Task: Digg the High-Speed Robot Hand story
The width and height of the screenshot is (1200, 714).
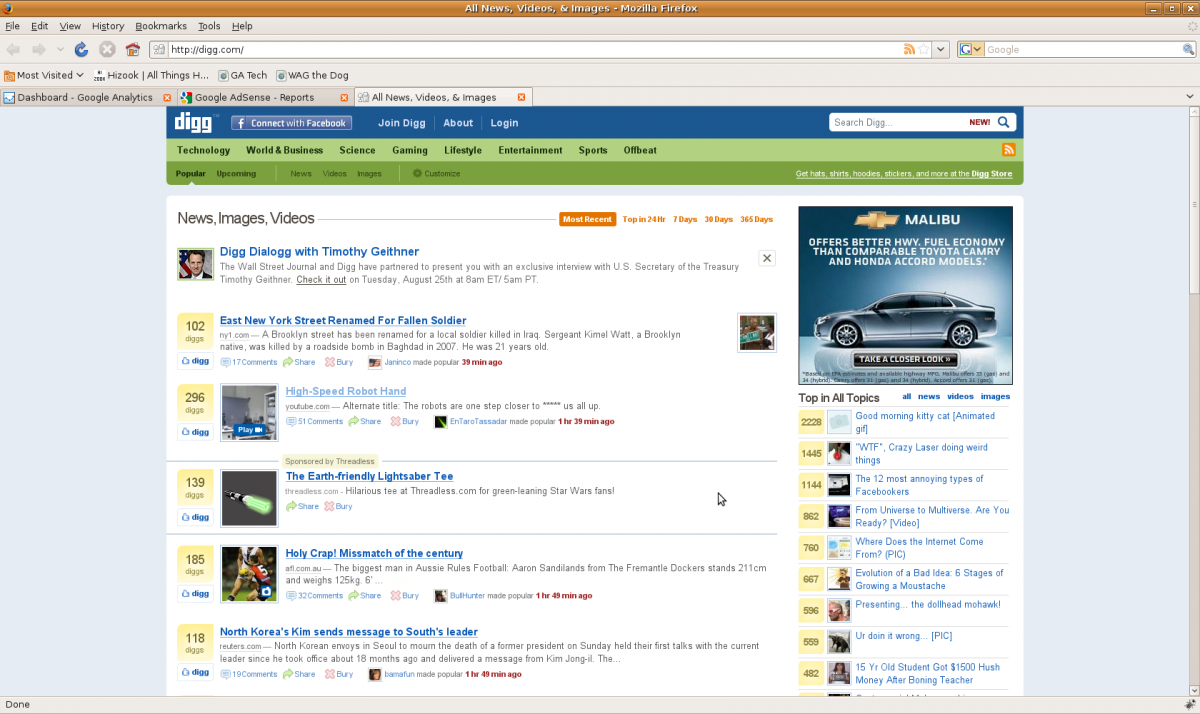Action: point(195,432)
